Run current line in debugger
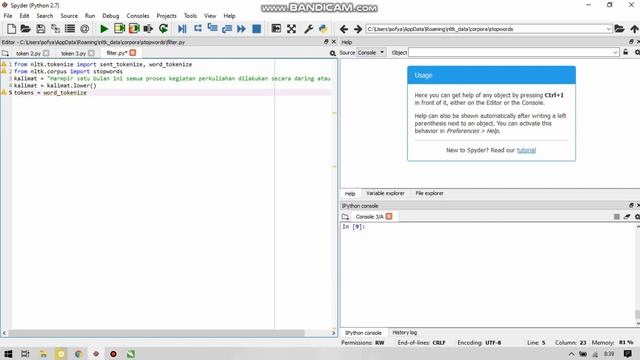 point(198,28)
